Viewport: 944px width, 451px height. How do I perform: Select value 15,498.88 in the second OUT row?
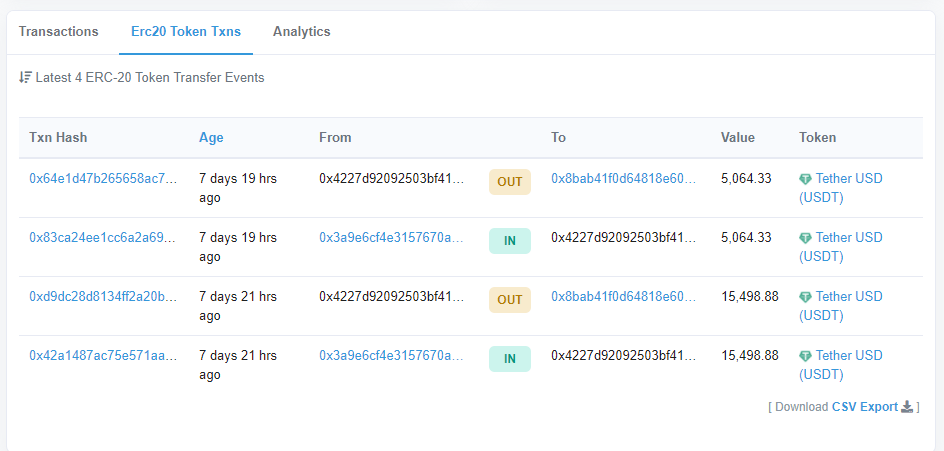[x=750, y=296]
